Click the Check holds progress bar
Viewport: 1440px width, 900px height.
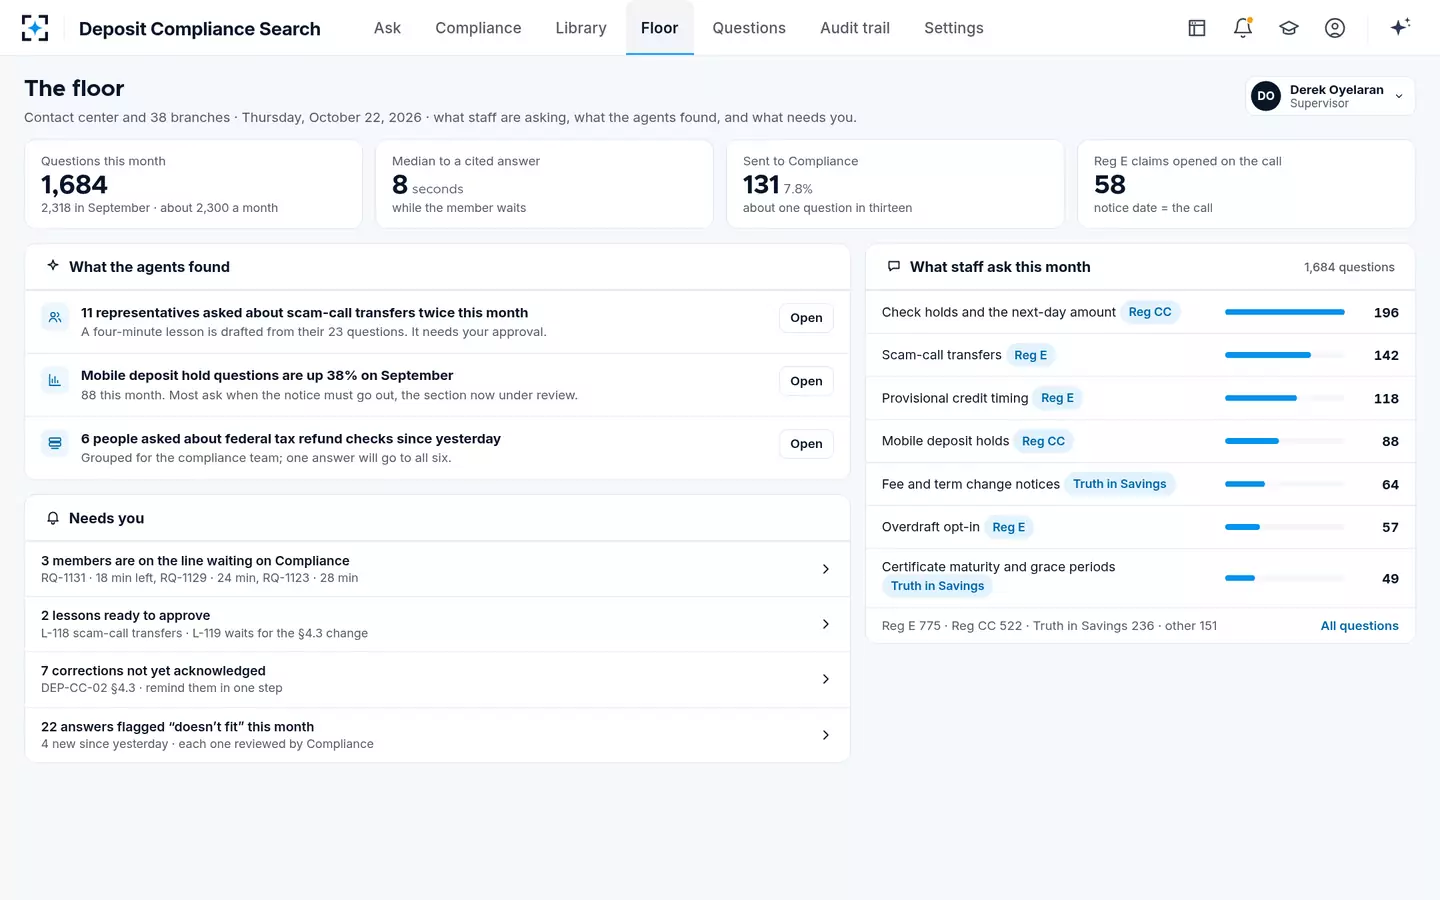(1285, 312)
